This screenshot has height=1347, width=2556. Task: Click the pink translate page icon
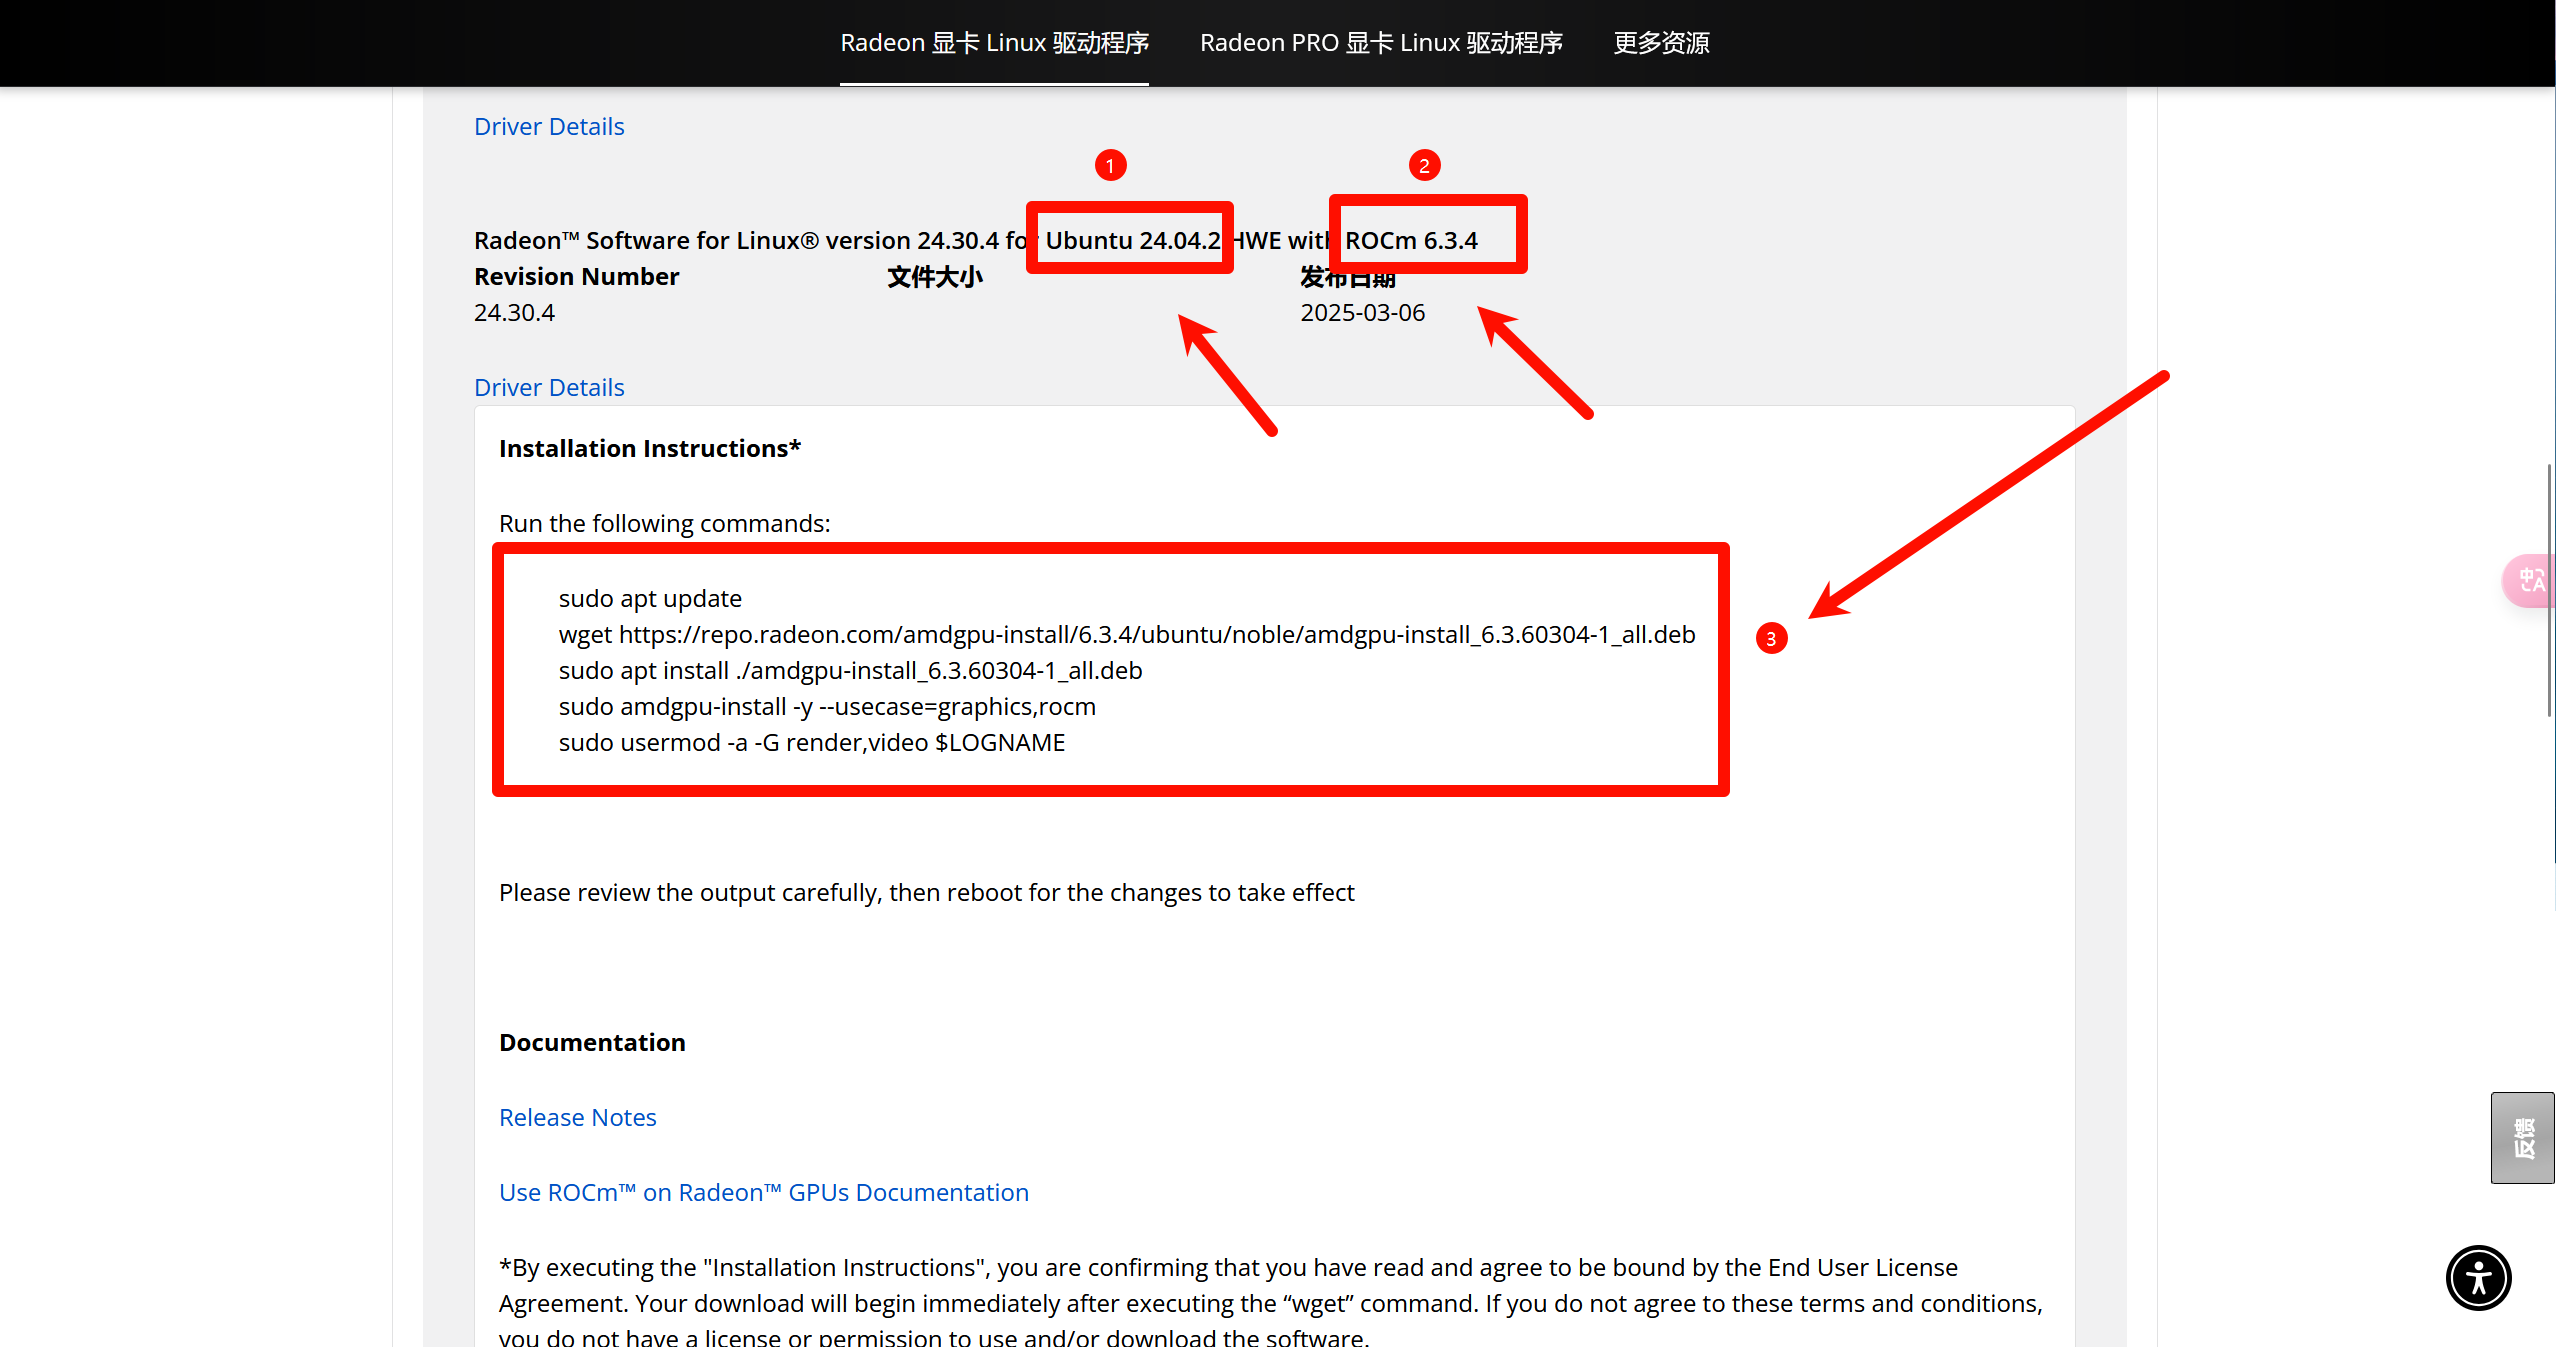(x=2531, y=580)
